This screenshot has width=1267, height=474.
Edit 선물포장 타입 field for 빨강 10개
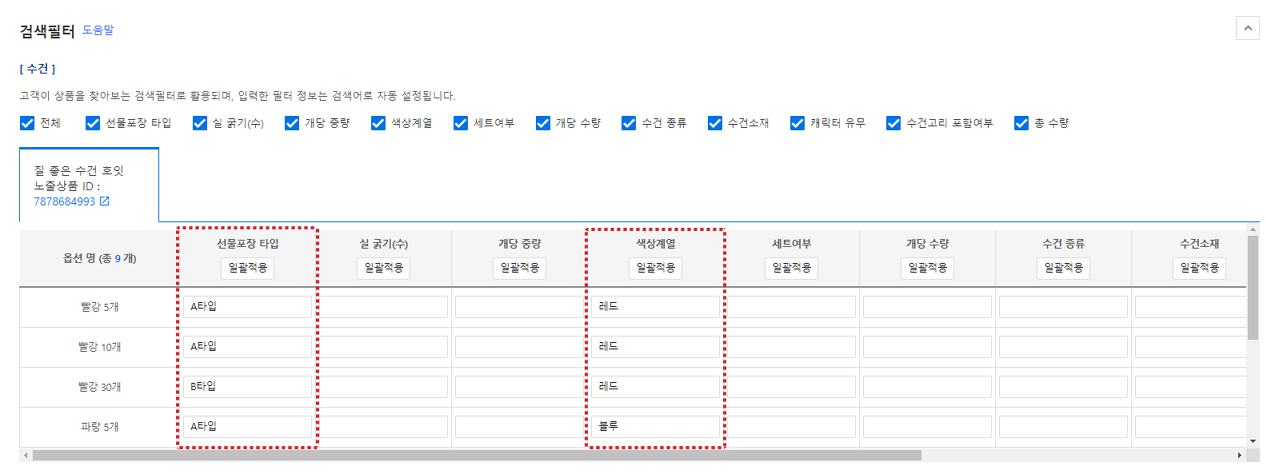pyautogui.click(x=247, y=347)
